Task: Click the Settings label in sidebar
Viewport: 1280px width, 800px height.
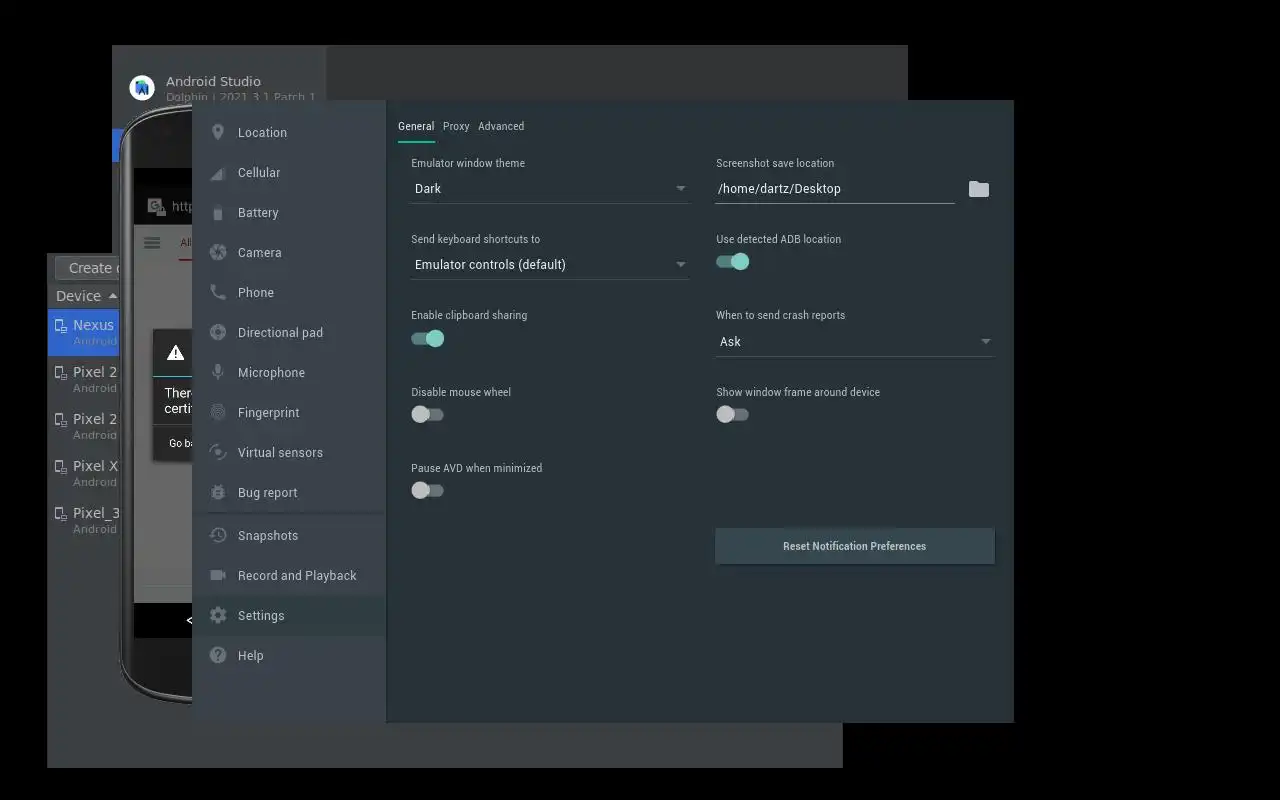Action: pyautogui.click(x=261, y=616)
